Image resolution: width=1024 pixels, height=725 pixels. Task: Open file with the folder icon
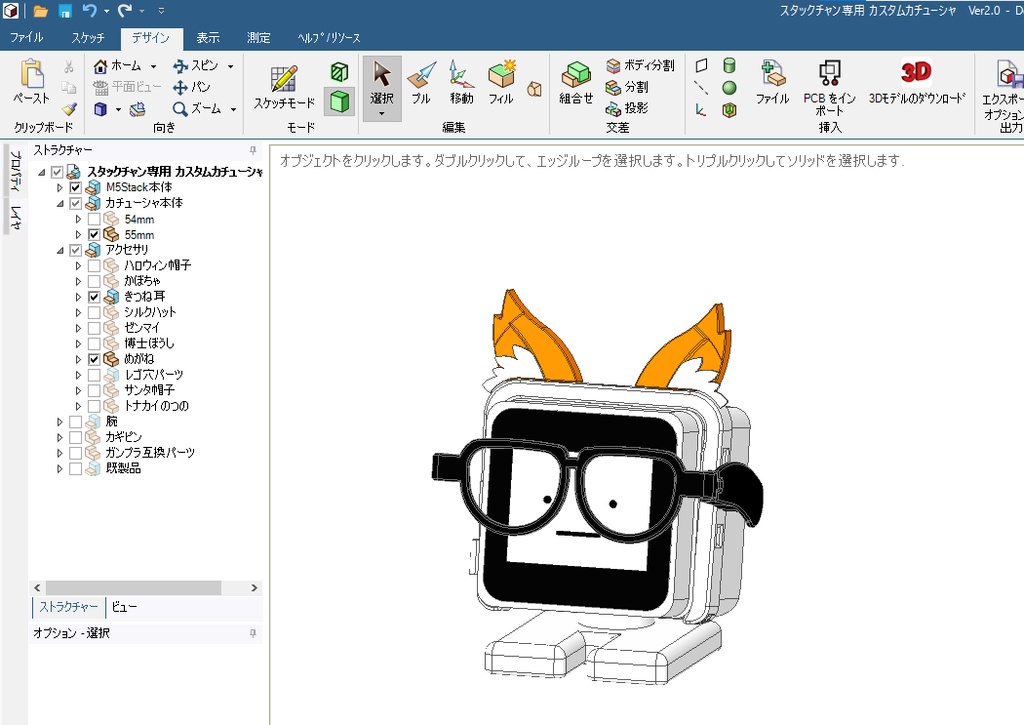(x=40, y=11)
